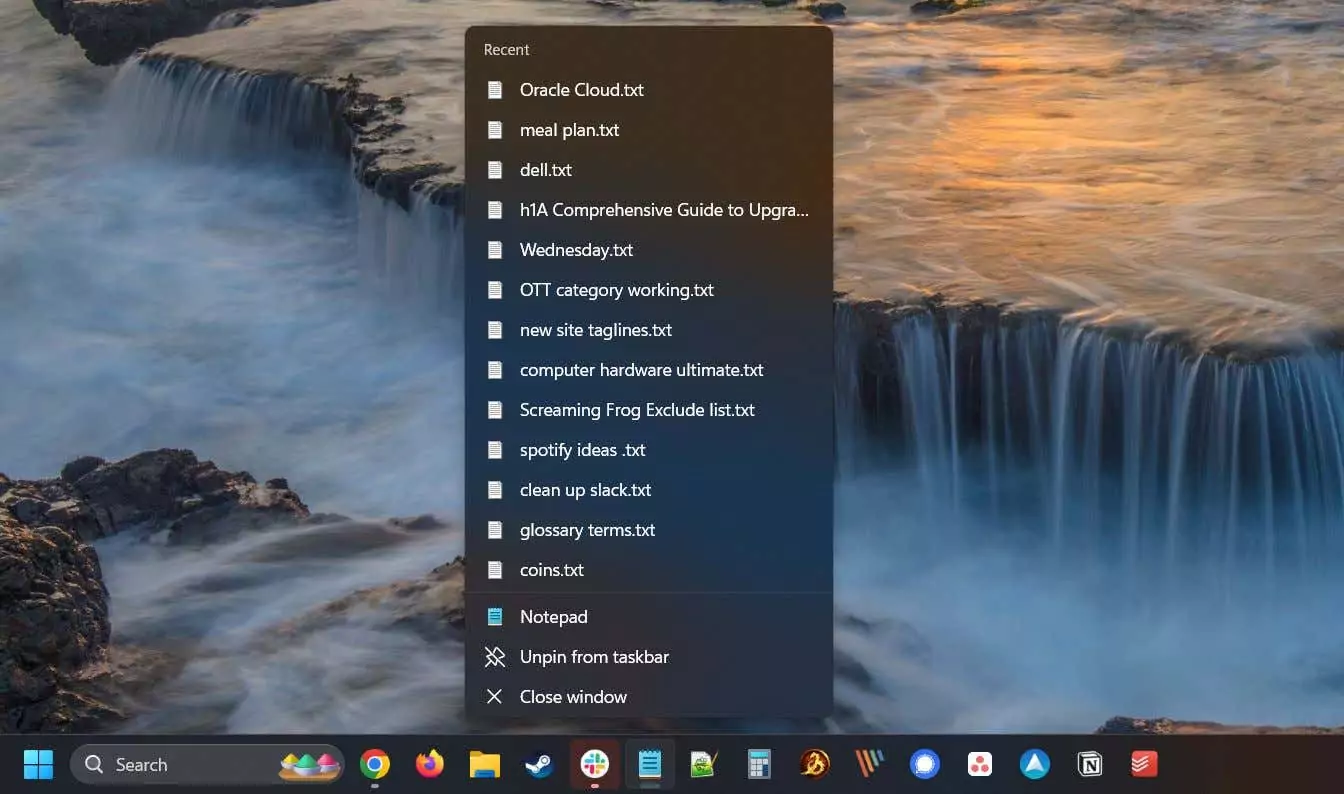Screen dimensions: 1344x794
Task: Launch Google Chrome from the taskbar
Action: 375,765
